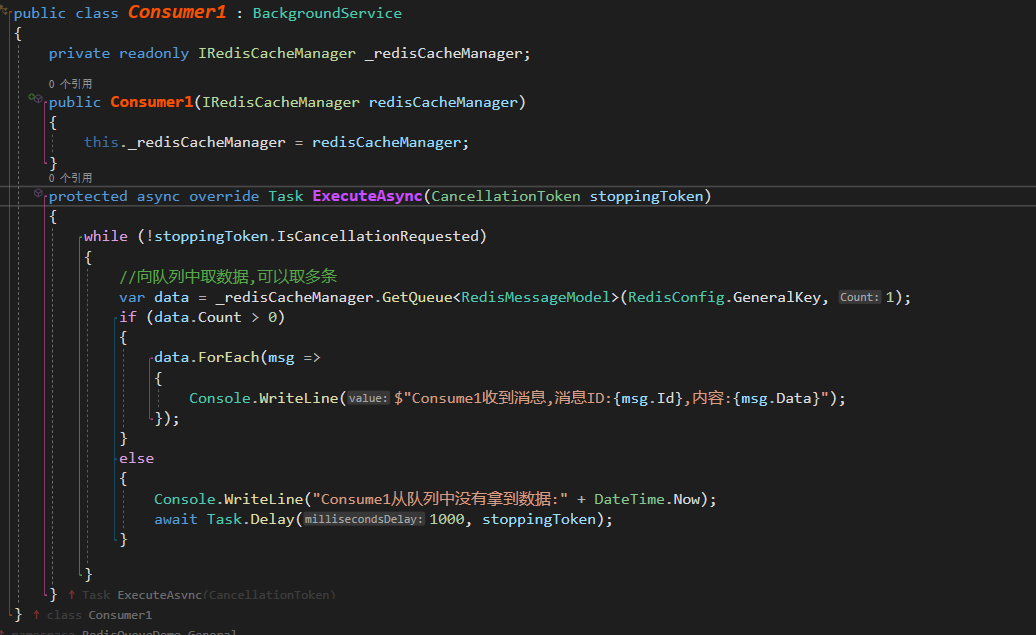
Task: Click the BackgroundService base class name
Action: pyautogui.click(x=327, y=13)
